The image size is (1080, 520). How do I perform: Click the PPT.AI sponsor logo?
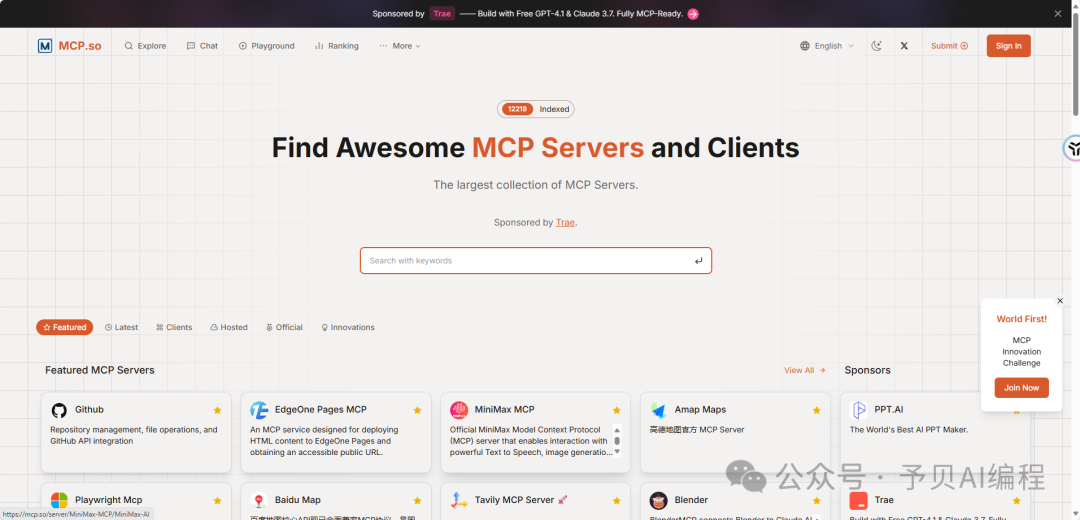859,410
